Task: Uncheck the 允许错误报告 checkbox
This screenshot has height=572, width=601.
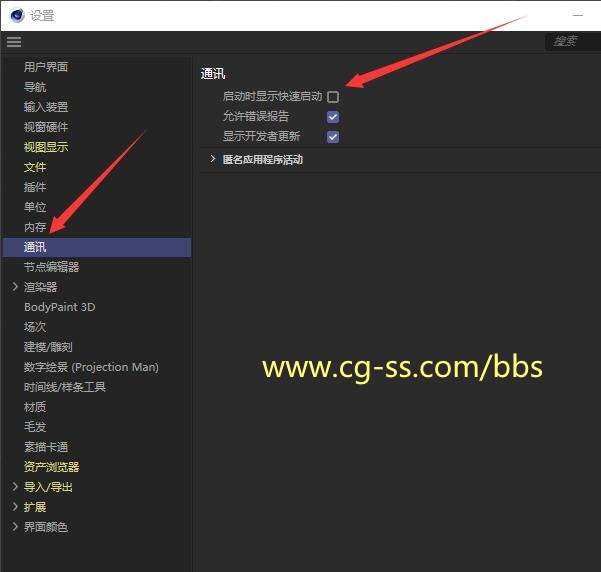Action: (333, 117)
